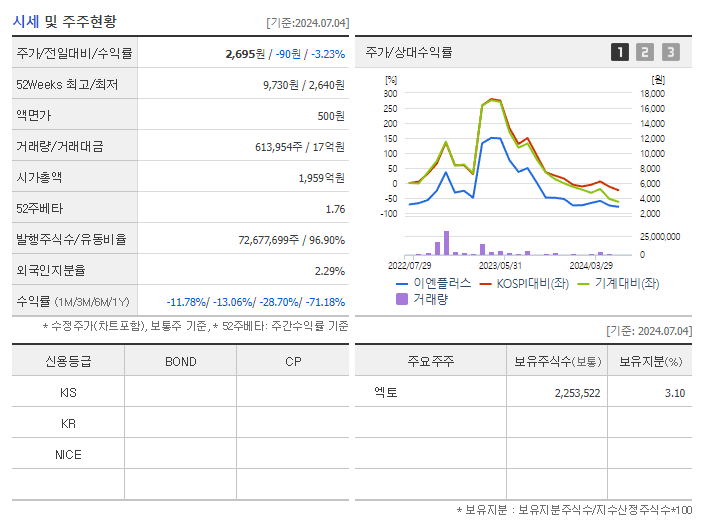702x525 pixels.
Task: Select the 발행주식수/유동비율 row label
Action: [x=72, y=239]
